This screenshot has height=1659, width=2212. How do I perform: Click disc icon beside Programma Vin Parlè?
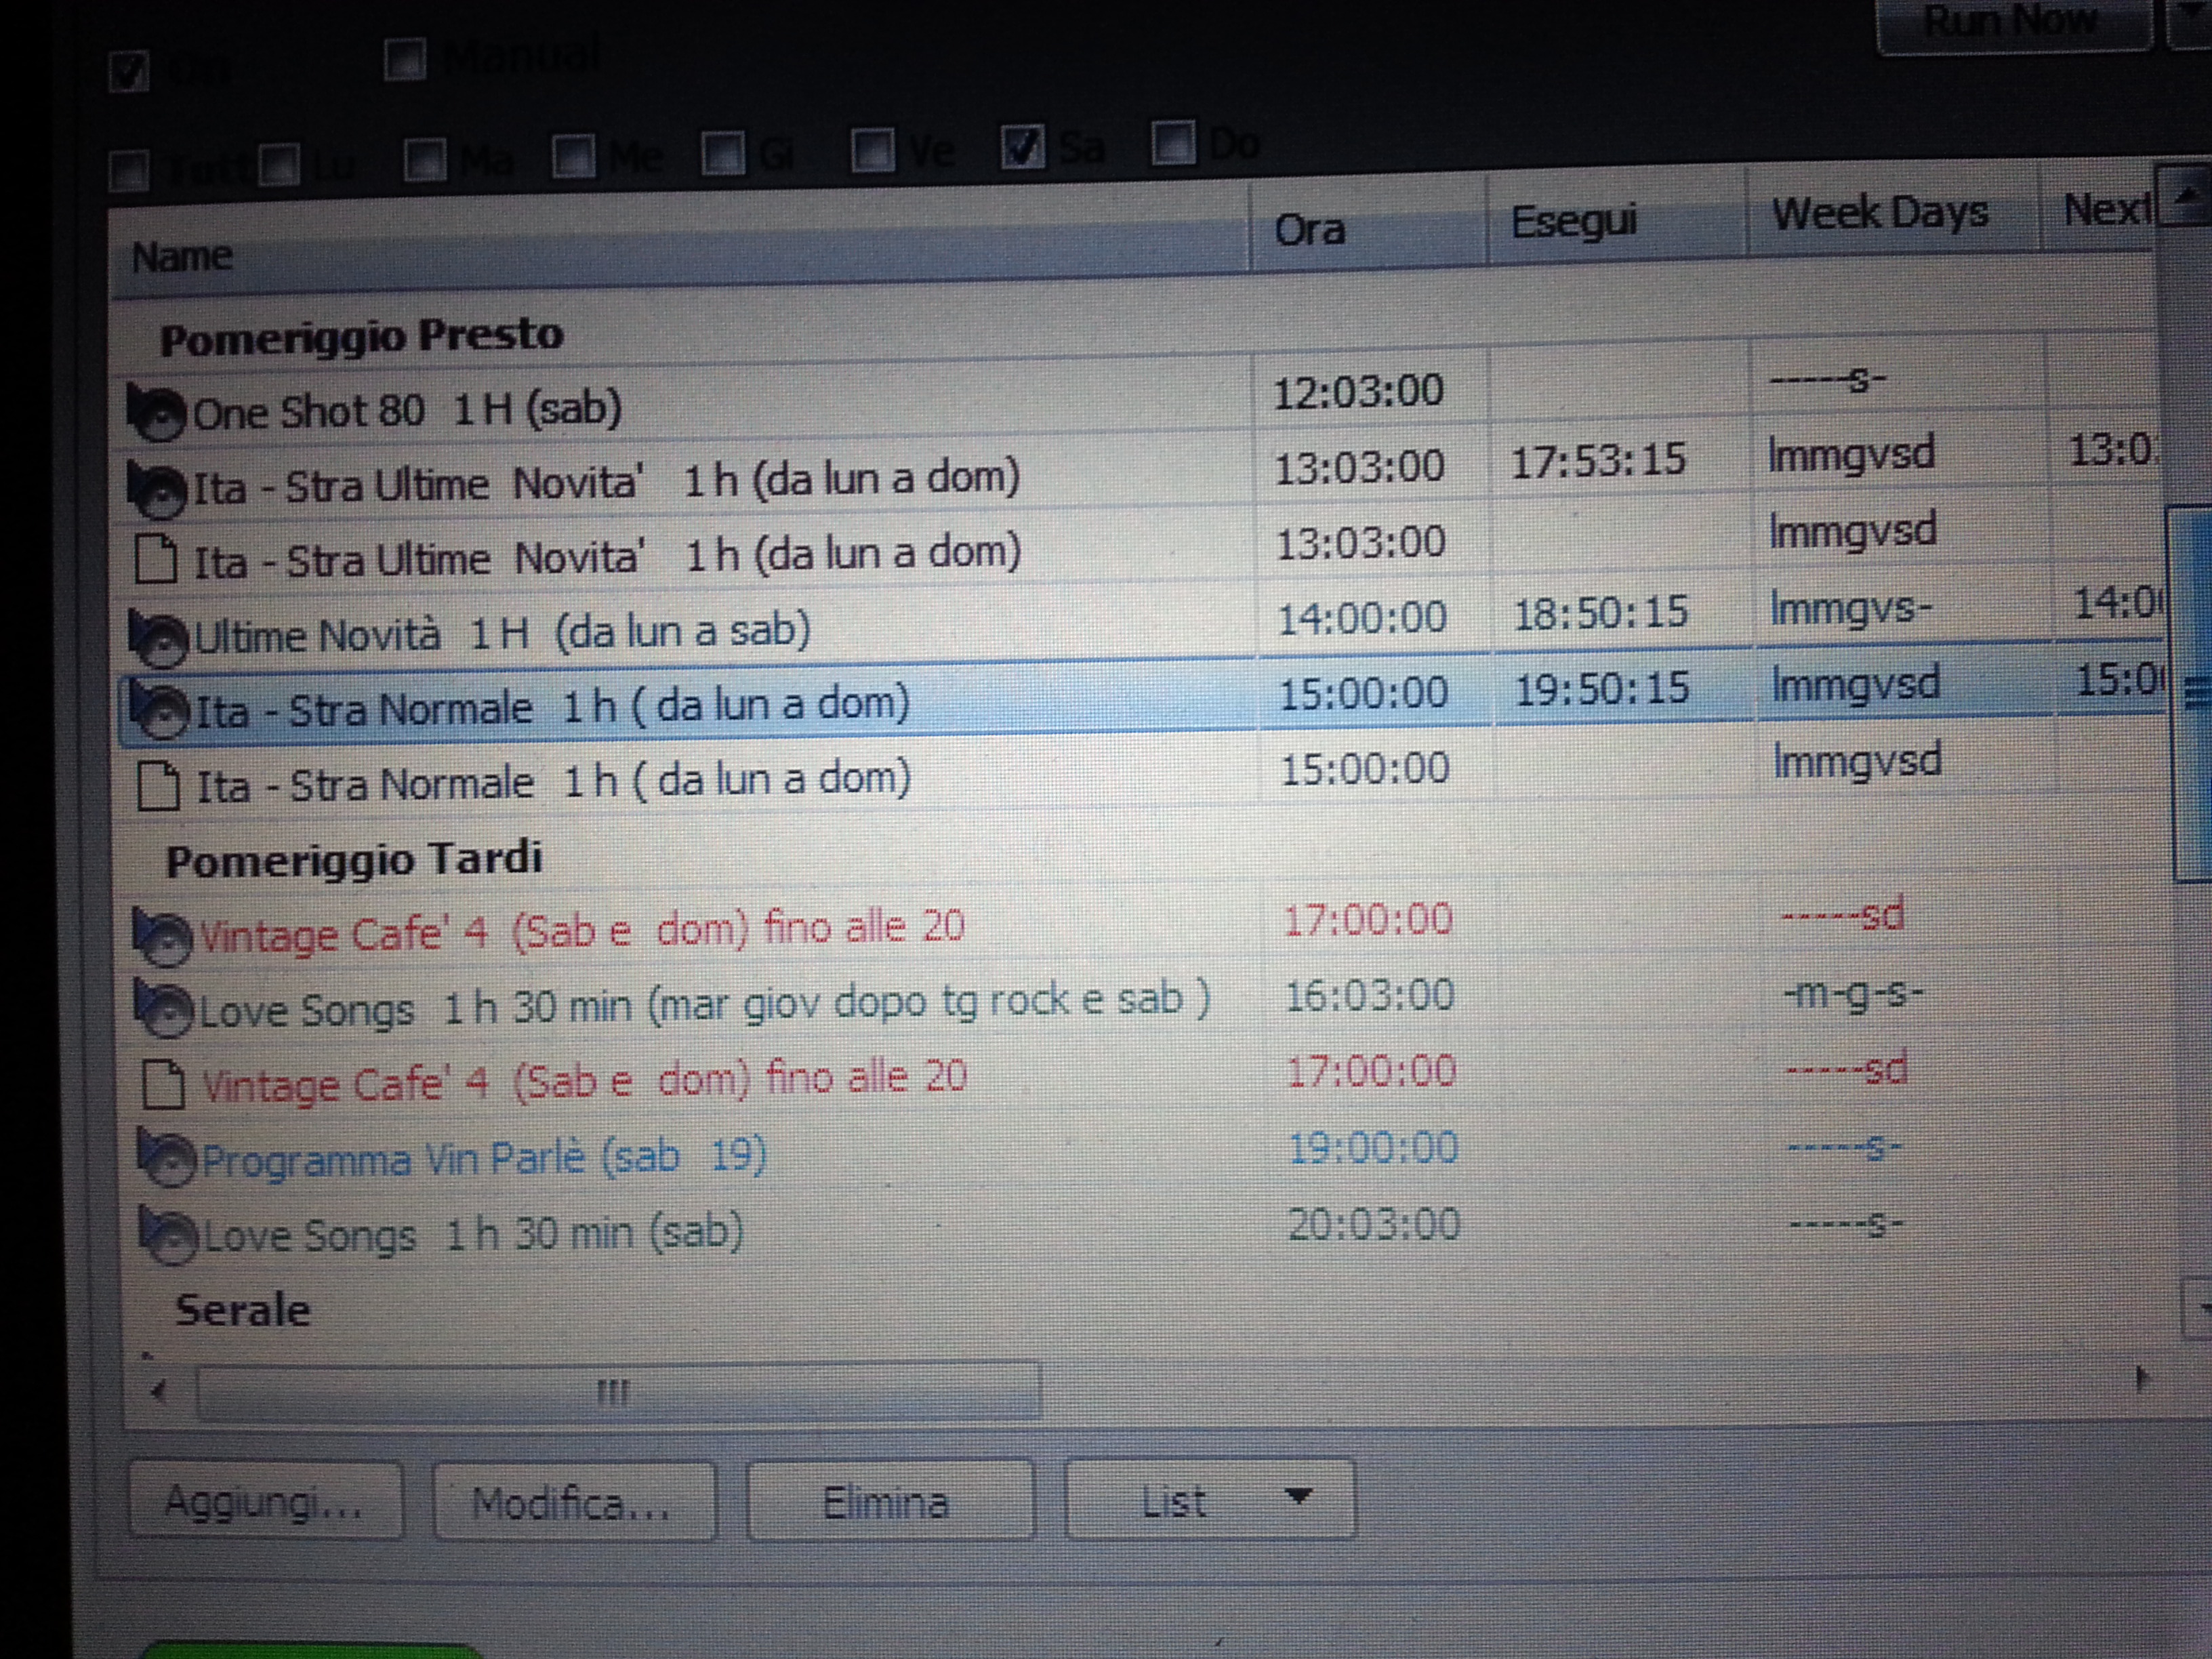point(166,1159)
